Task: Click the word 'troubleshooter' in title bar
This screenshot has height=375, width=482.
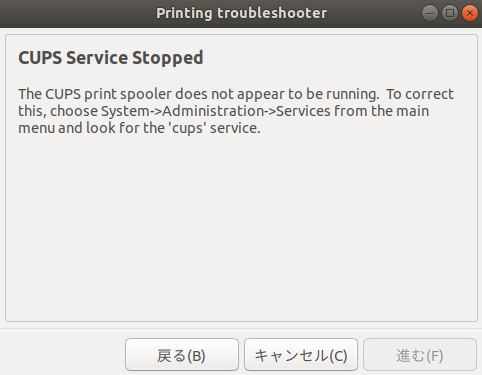Action: click(x=272, y=14)
